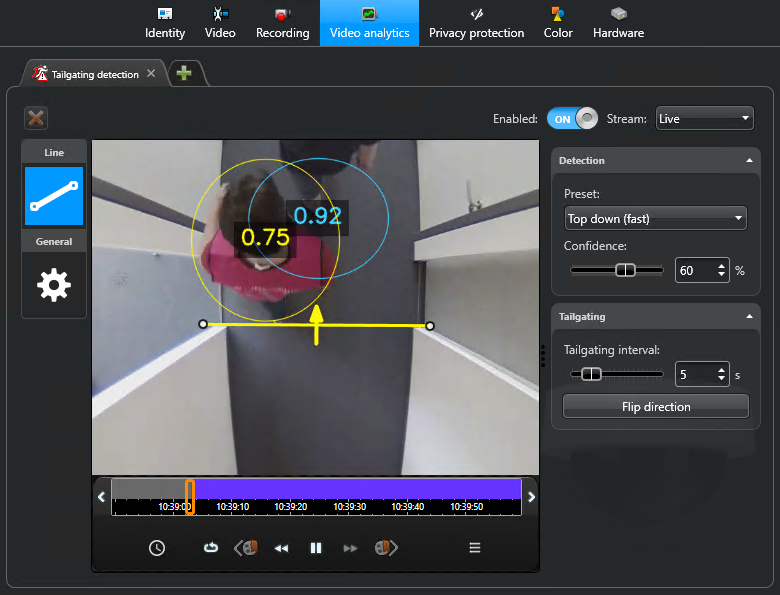
Task: Open the Stream dropdown
Action: tap(704, 119)
